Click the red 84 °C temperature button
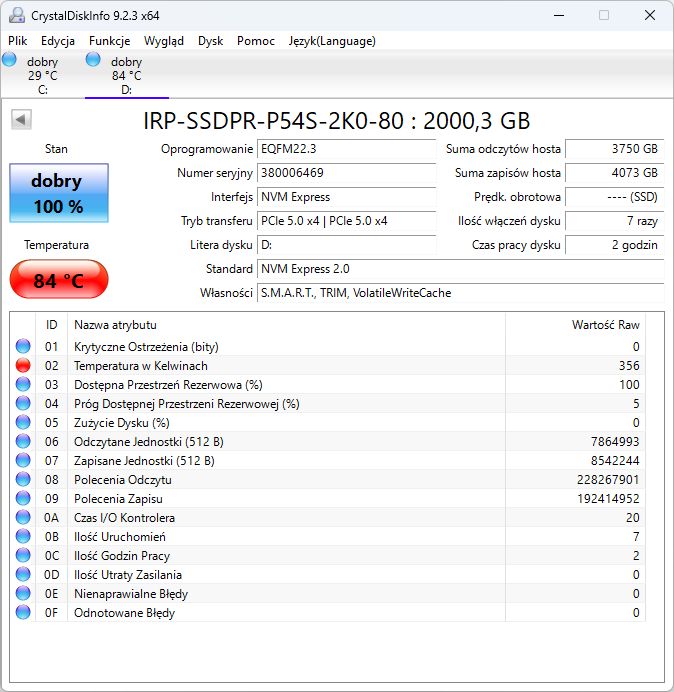Image resolution: width=674 pixels, height=692 pixels. pos(59,279)
